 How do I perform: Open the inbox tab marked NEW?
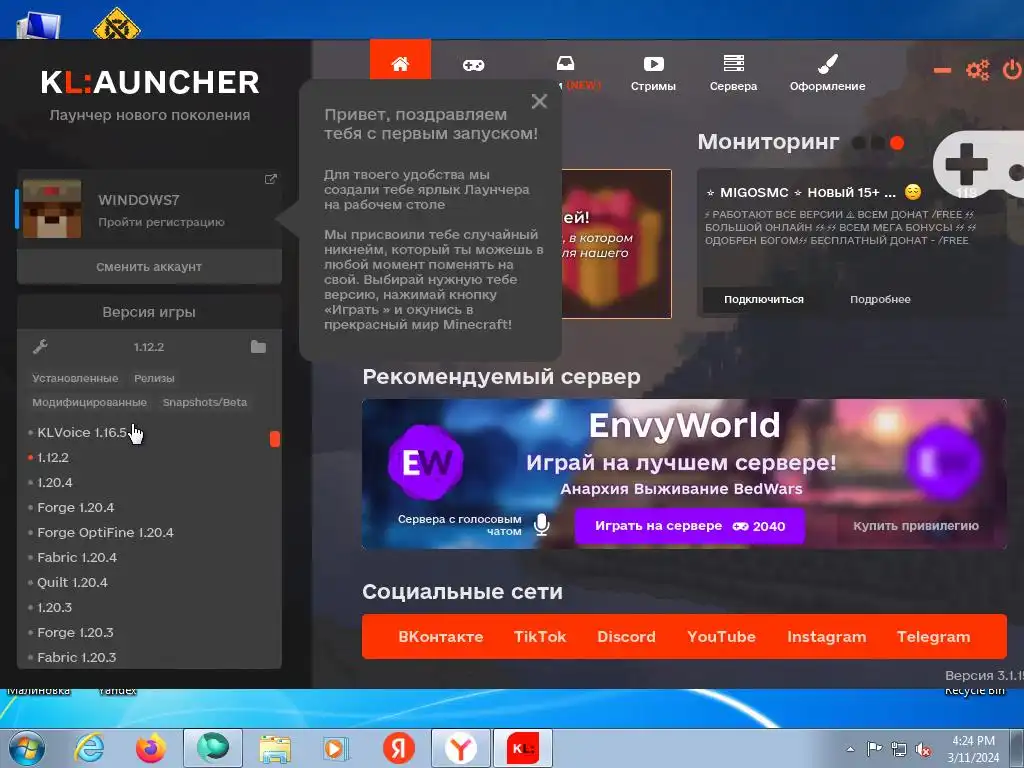point(566,63)
